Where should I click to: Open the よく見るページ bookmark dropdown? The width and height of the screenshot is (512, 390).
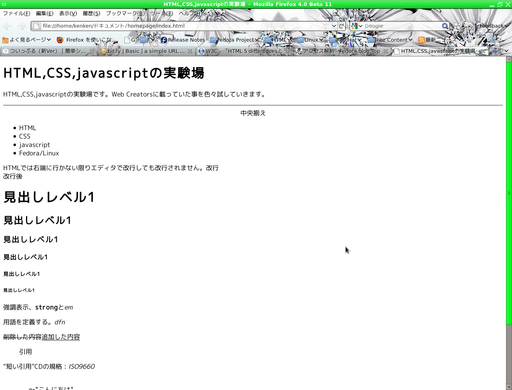point(26,40)
